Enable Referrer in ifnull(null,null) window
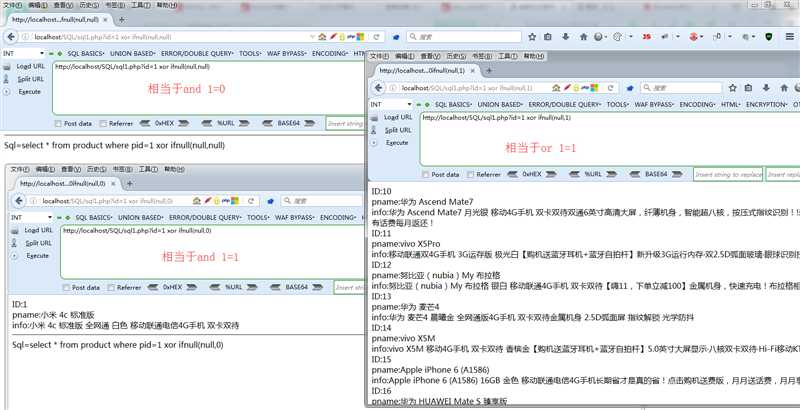The image size is (800, 410). [x=104, y=123]
